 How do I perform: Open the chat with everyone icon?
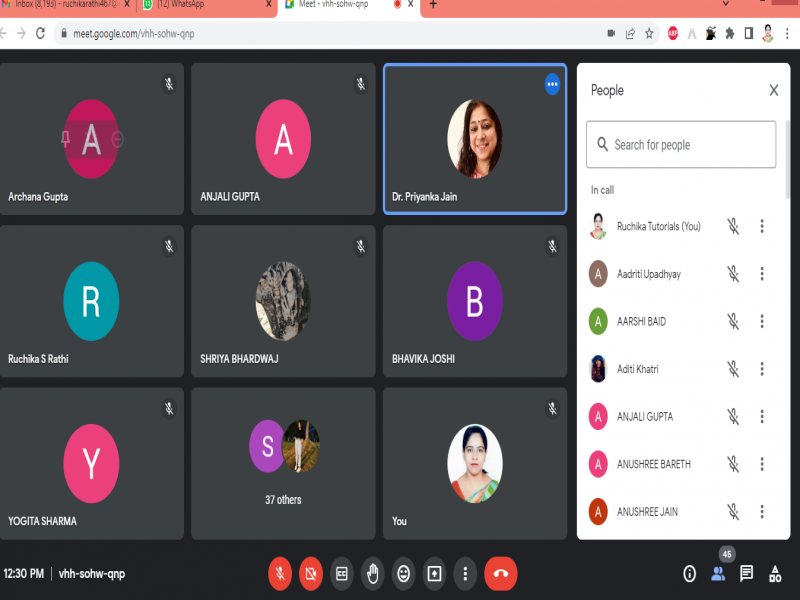[x=746, y=574]
